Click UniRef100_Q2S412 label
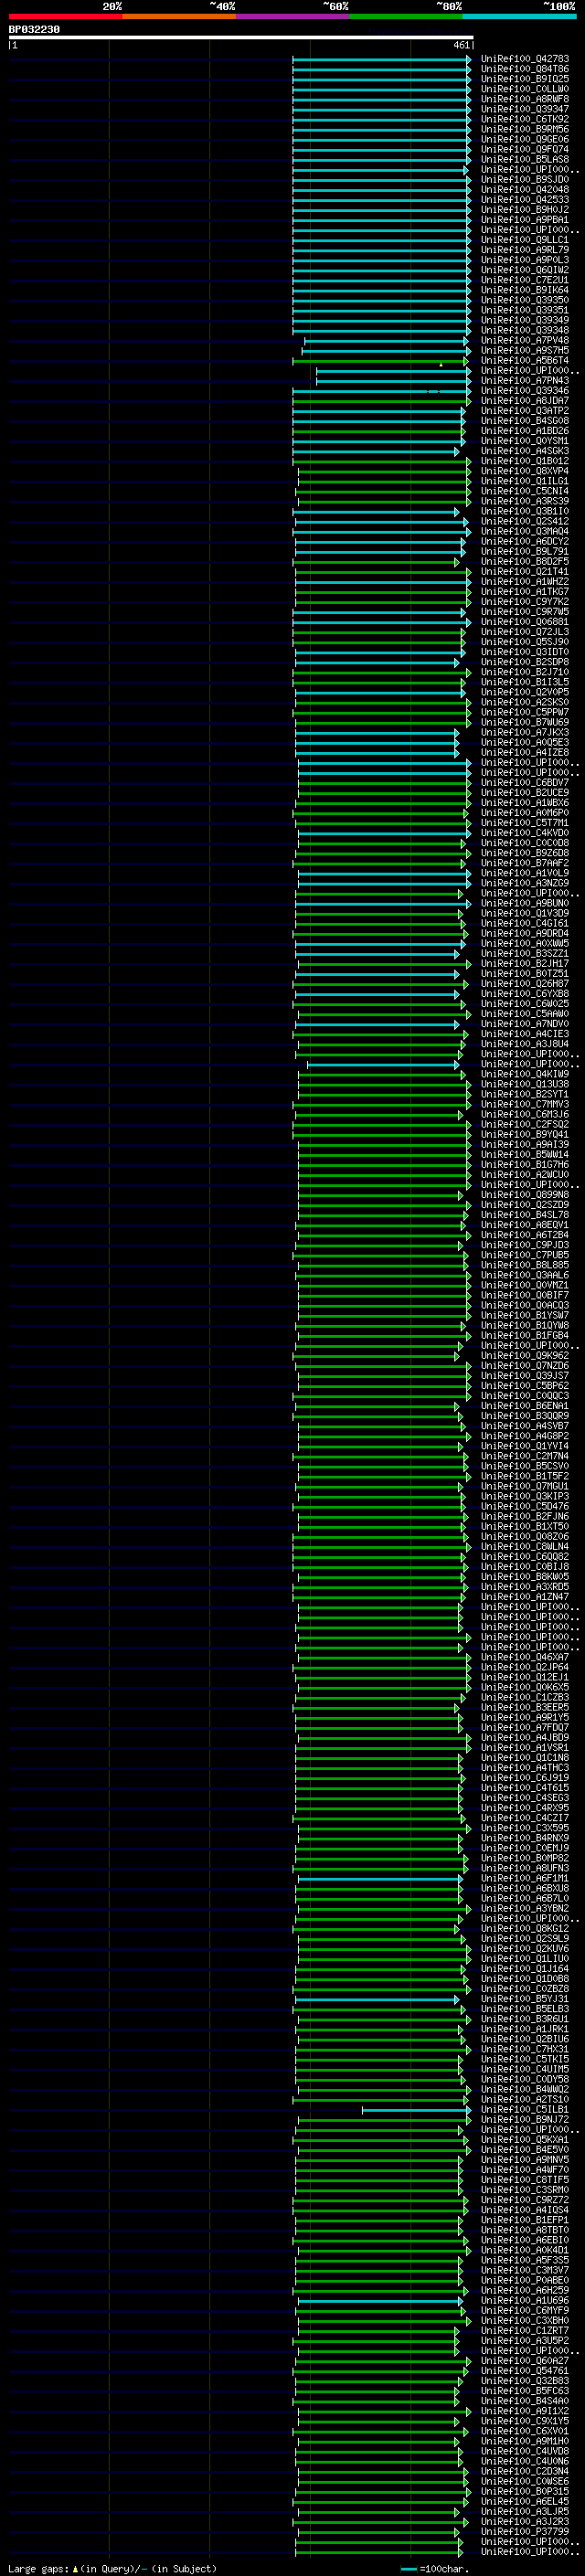 point(525,522)
